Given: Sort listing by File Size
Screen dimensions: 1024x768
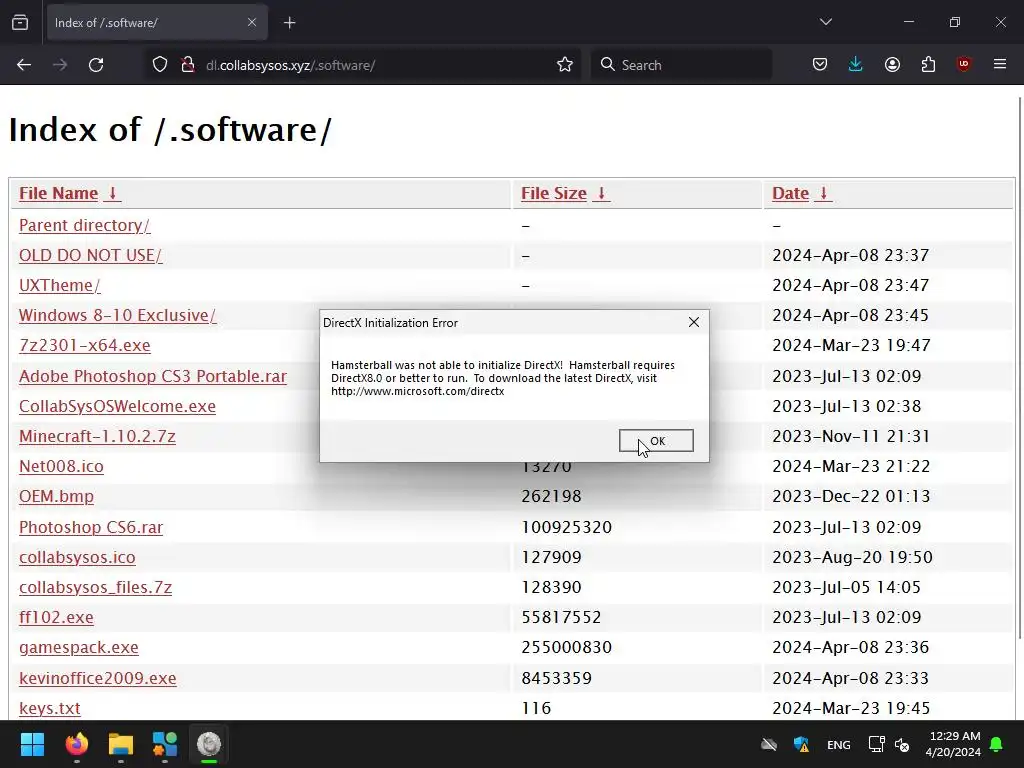Looking at the screenshot, I should (554, 193).
